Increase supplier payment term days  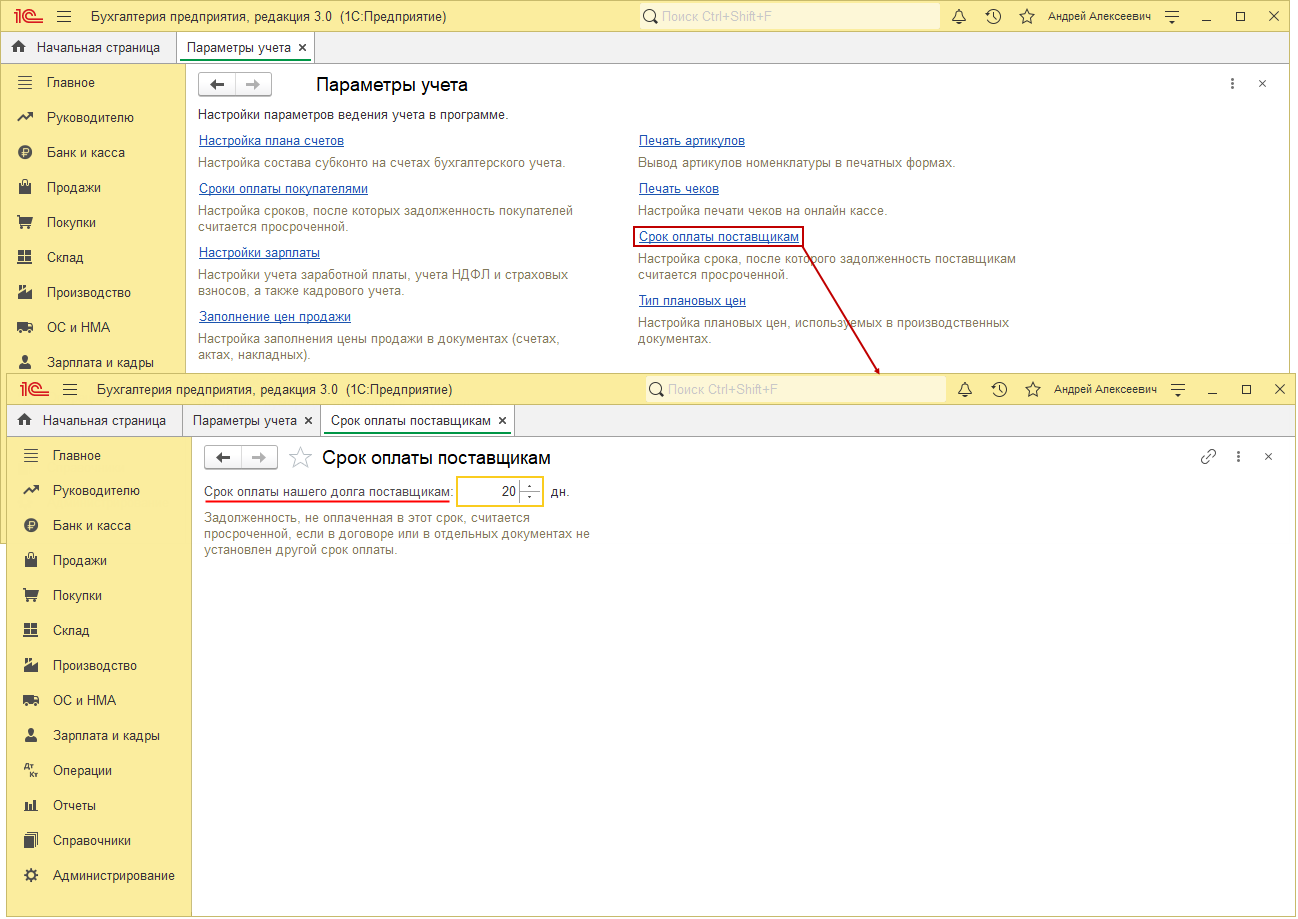pos(530,486)
